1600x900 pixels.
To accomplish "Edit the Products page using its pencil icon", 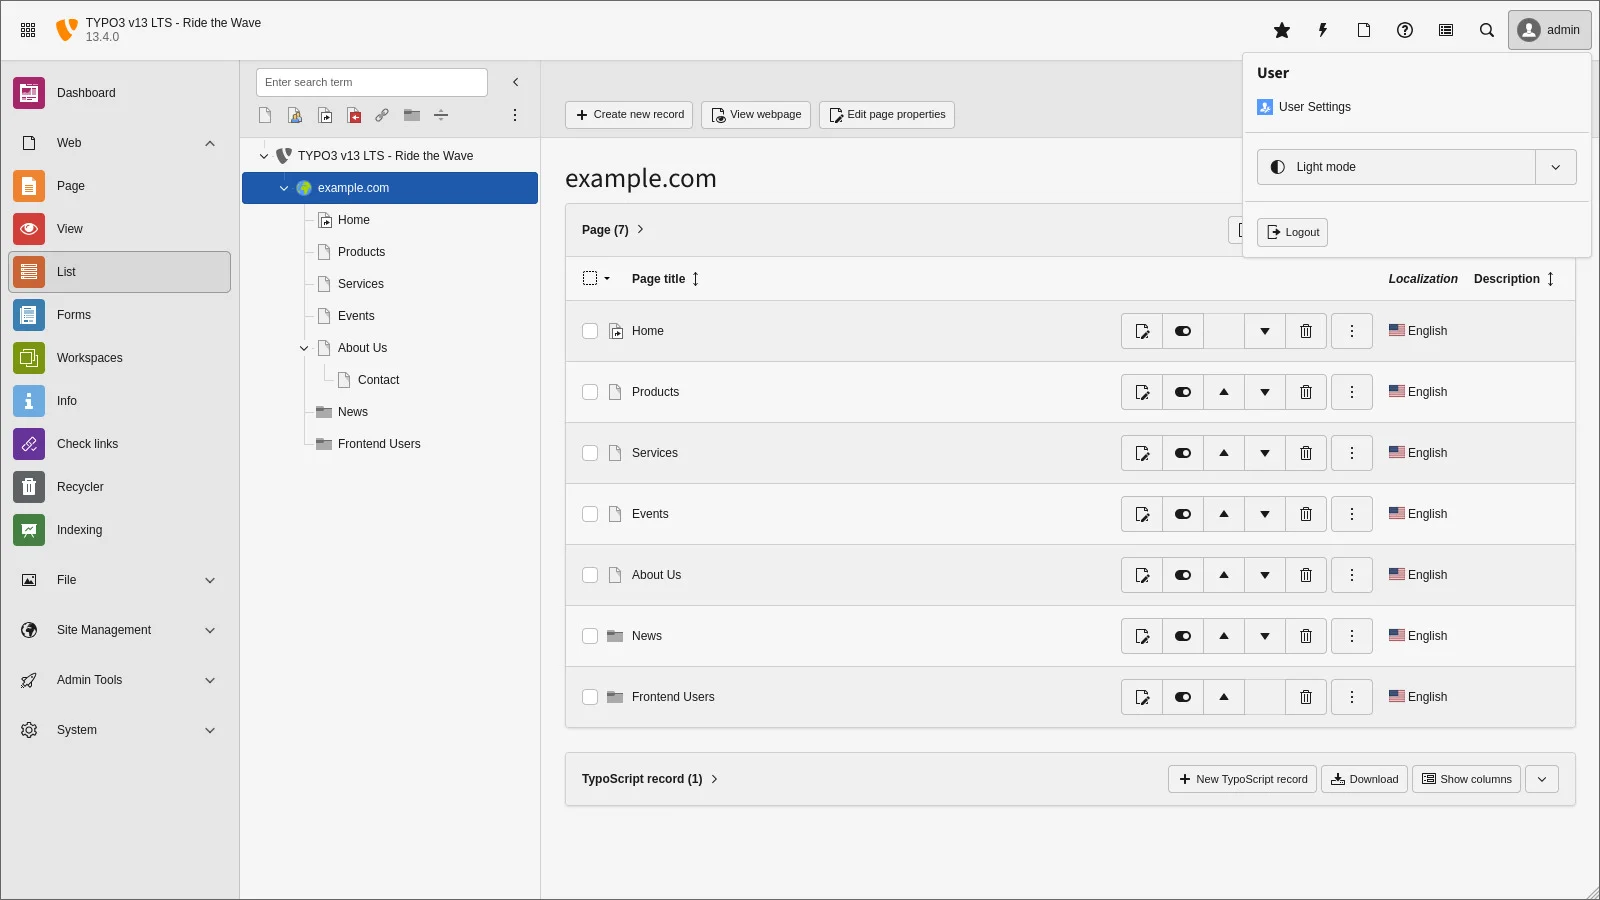I will click(x=1142, y=392).
